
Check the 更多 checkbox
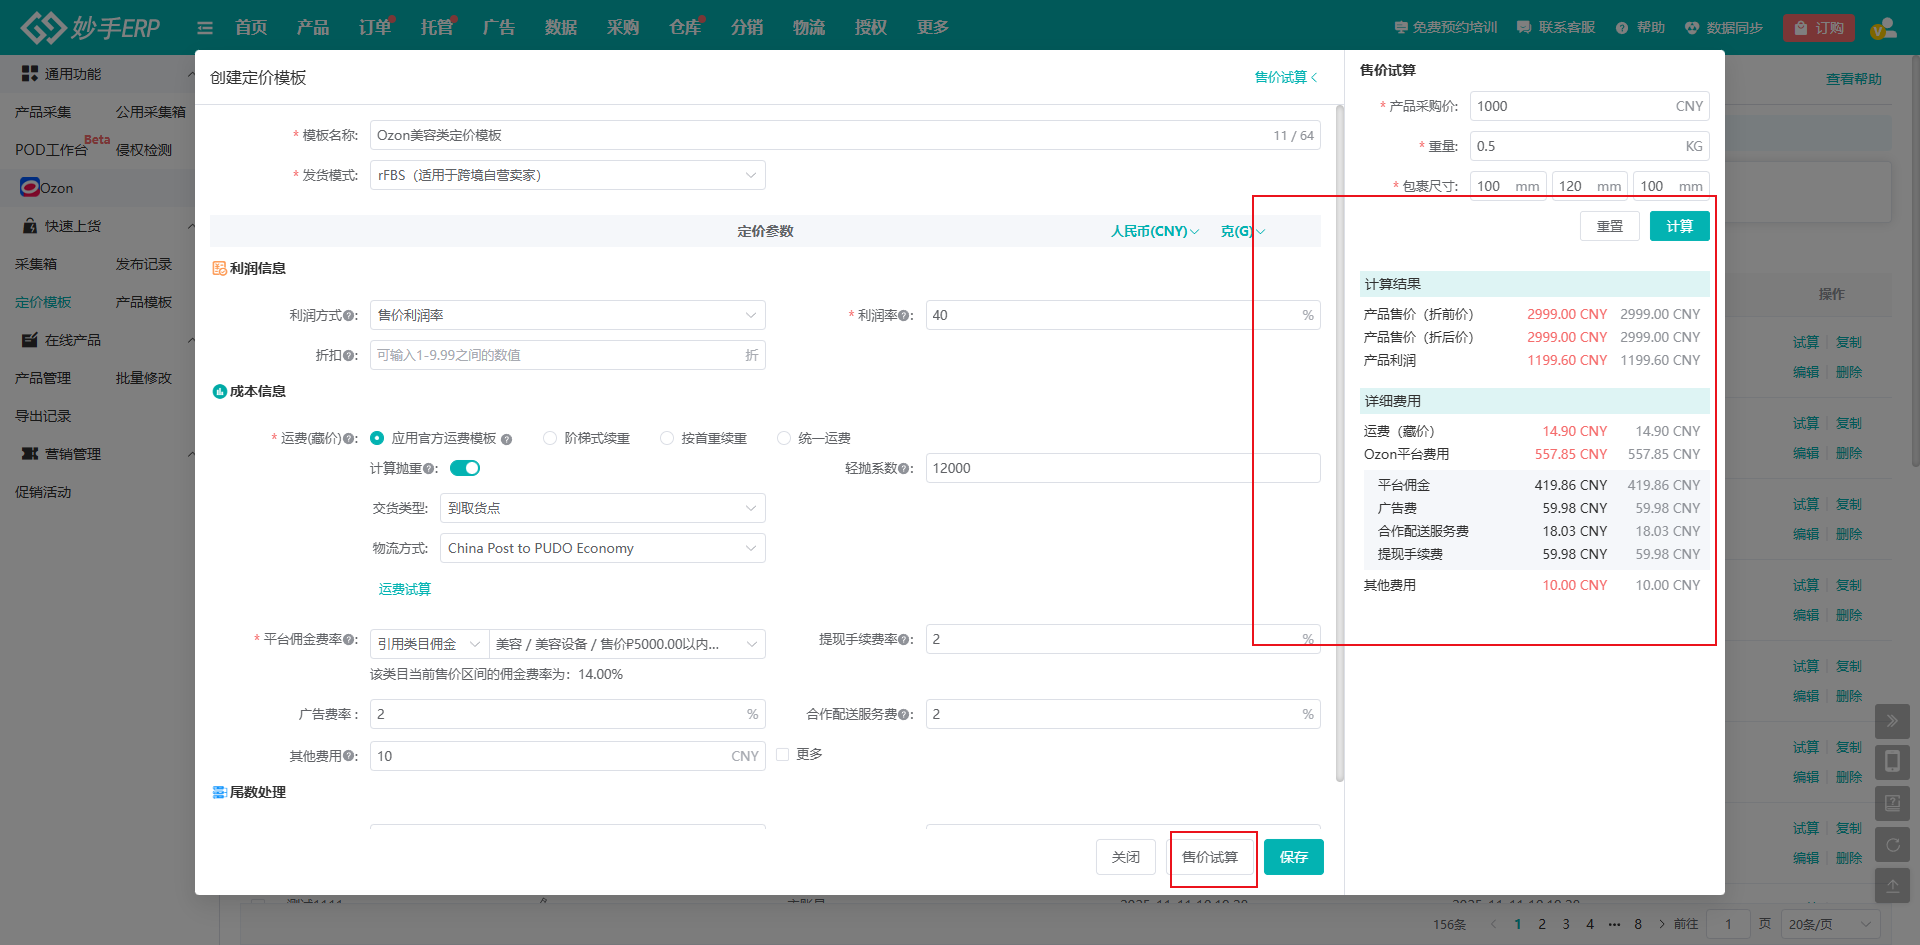click(x=783, y=755)
